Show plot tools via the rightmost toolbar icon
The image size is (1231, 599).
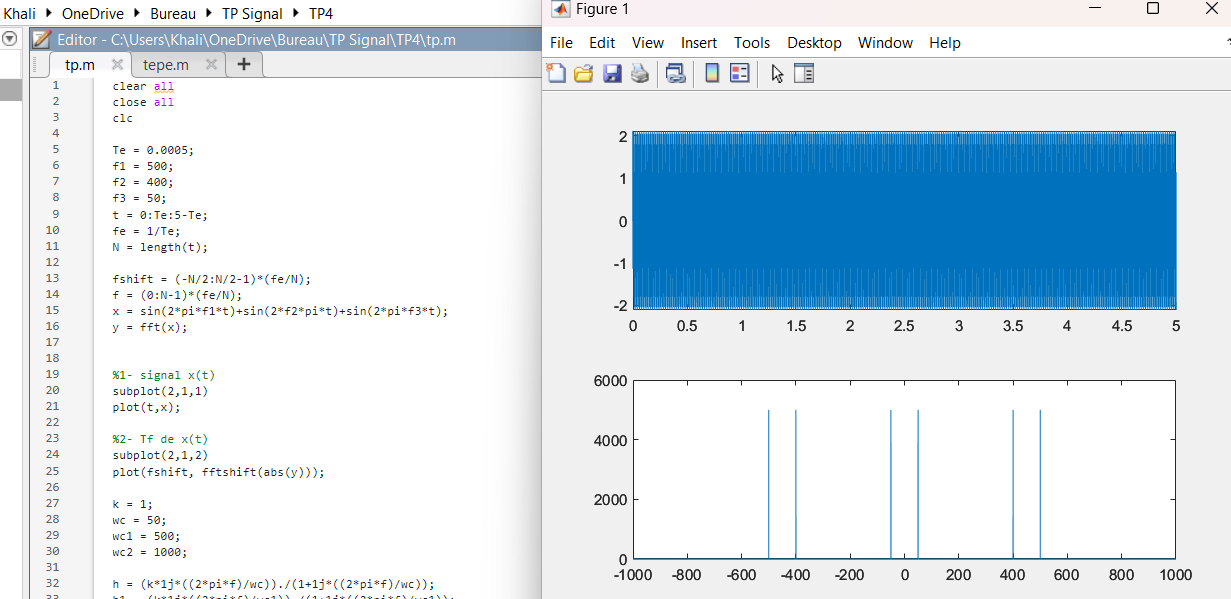[x=805, y=72]
